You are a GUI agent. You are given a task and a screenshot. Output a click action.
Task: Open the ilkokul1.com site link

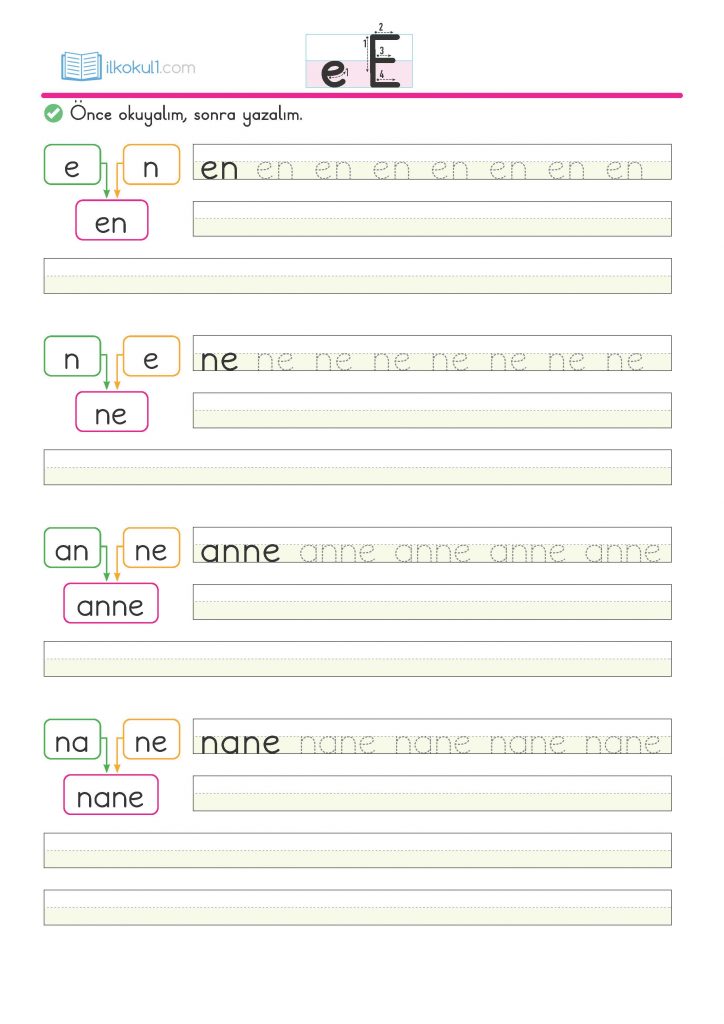(150, 68)
